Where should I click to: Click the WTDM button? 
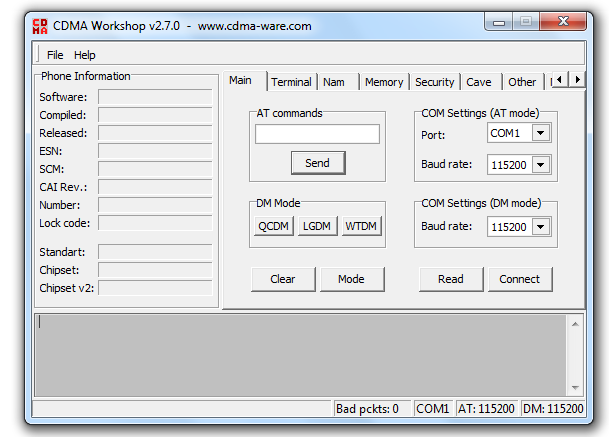coord(361,226)
